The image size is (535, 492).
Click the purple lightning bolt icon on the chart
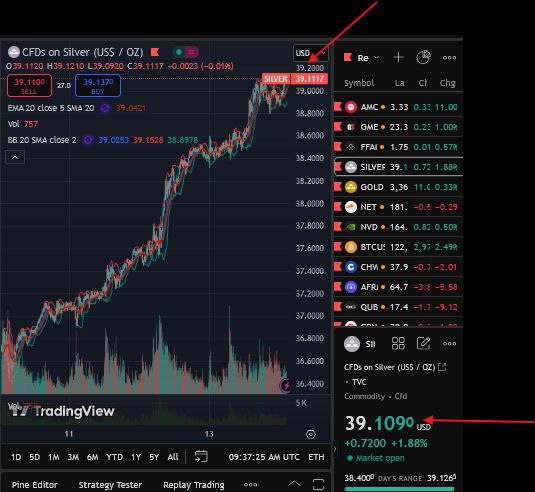(x=285, y=386)
